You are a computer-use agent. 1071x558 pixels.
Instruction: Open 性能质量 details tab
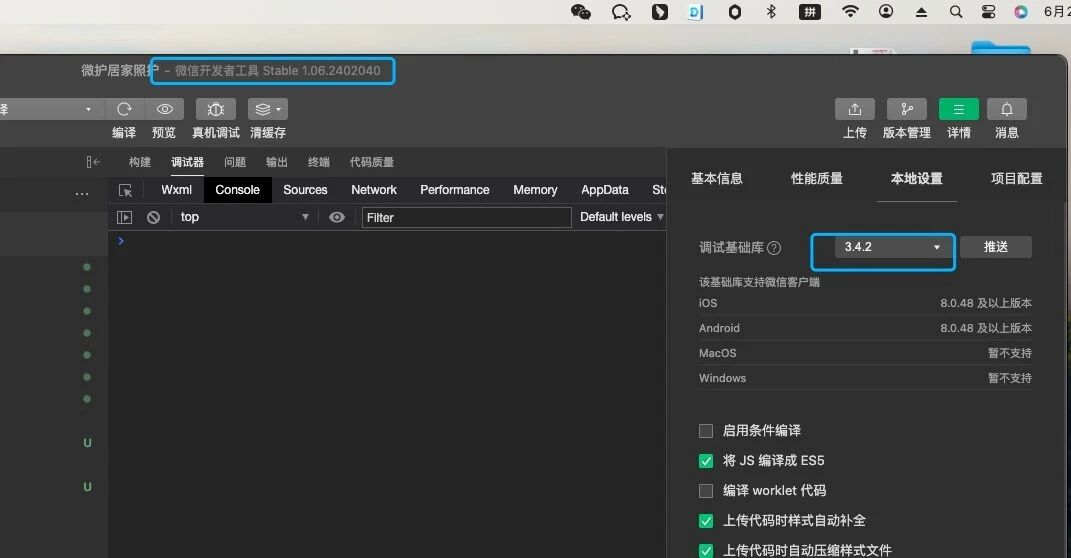[x=817, y=179]
